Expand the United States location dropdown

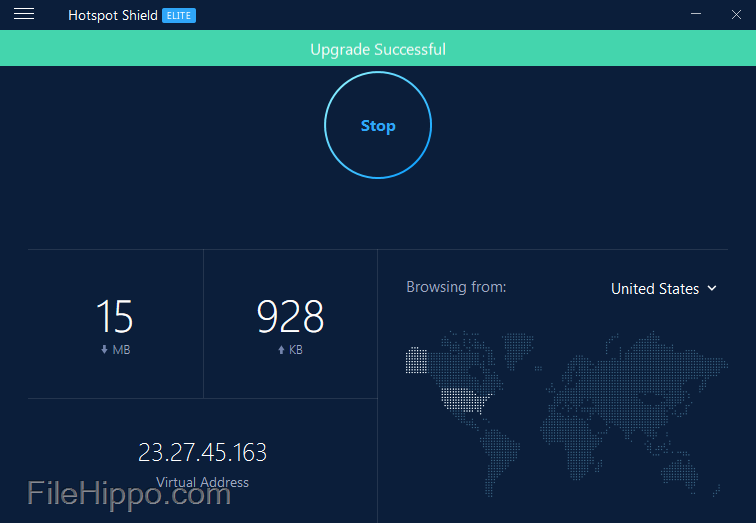coord(663,288)
